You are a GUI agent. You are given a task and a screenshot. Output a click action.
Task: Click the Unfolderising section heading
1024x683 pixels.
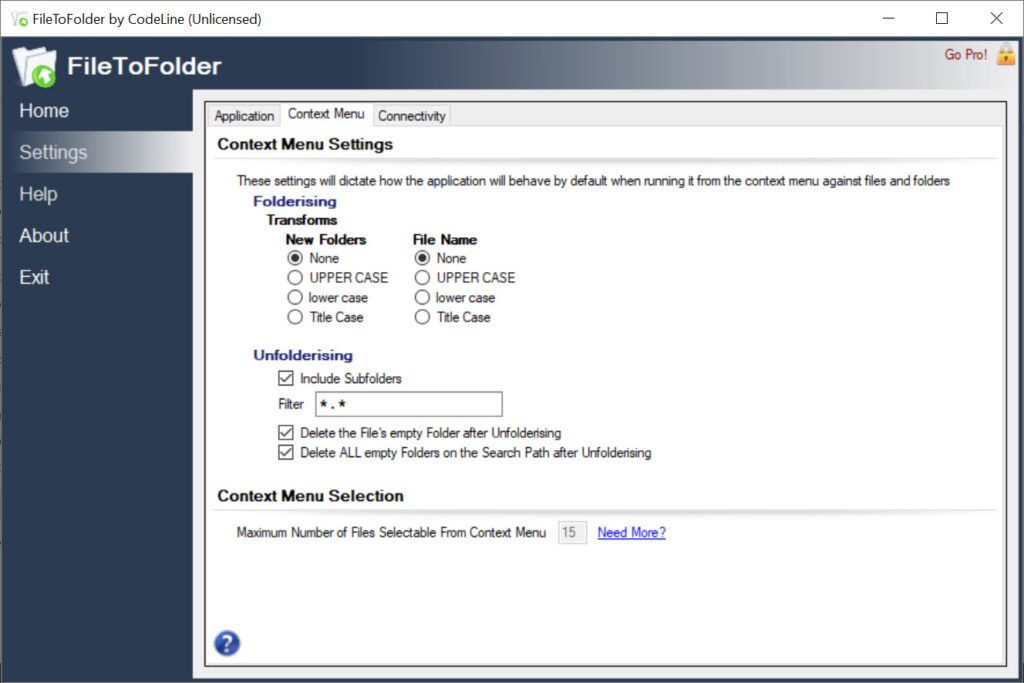tap(303, 355)
